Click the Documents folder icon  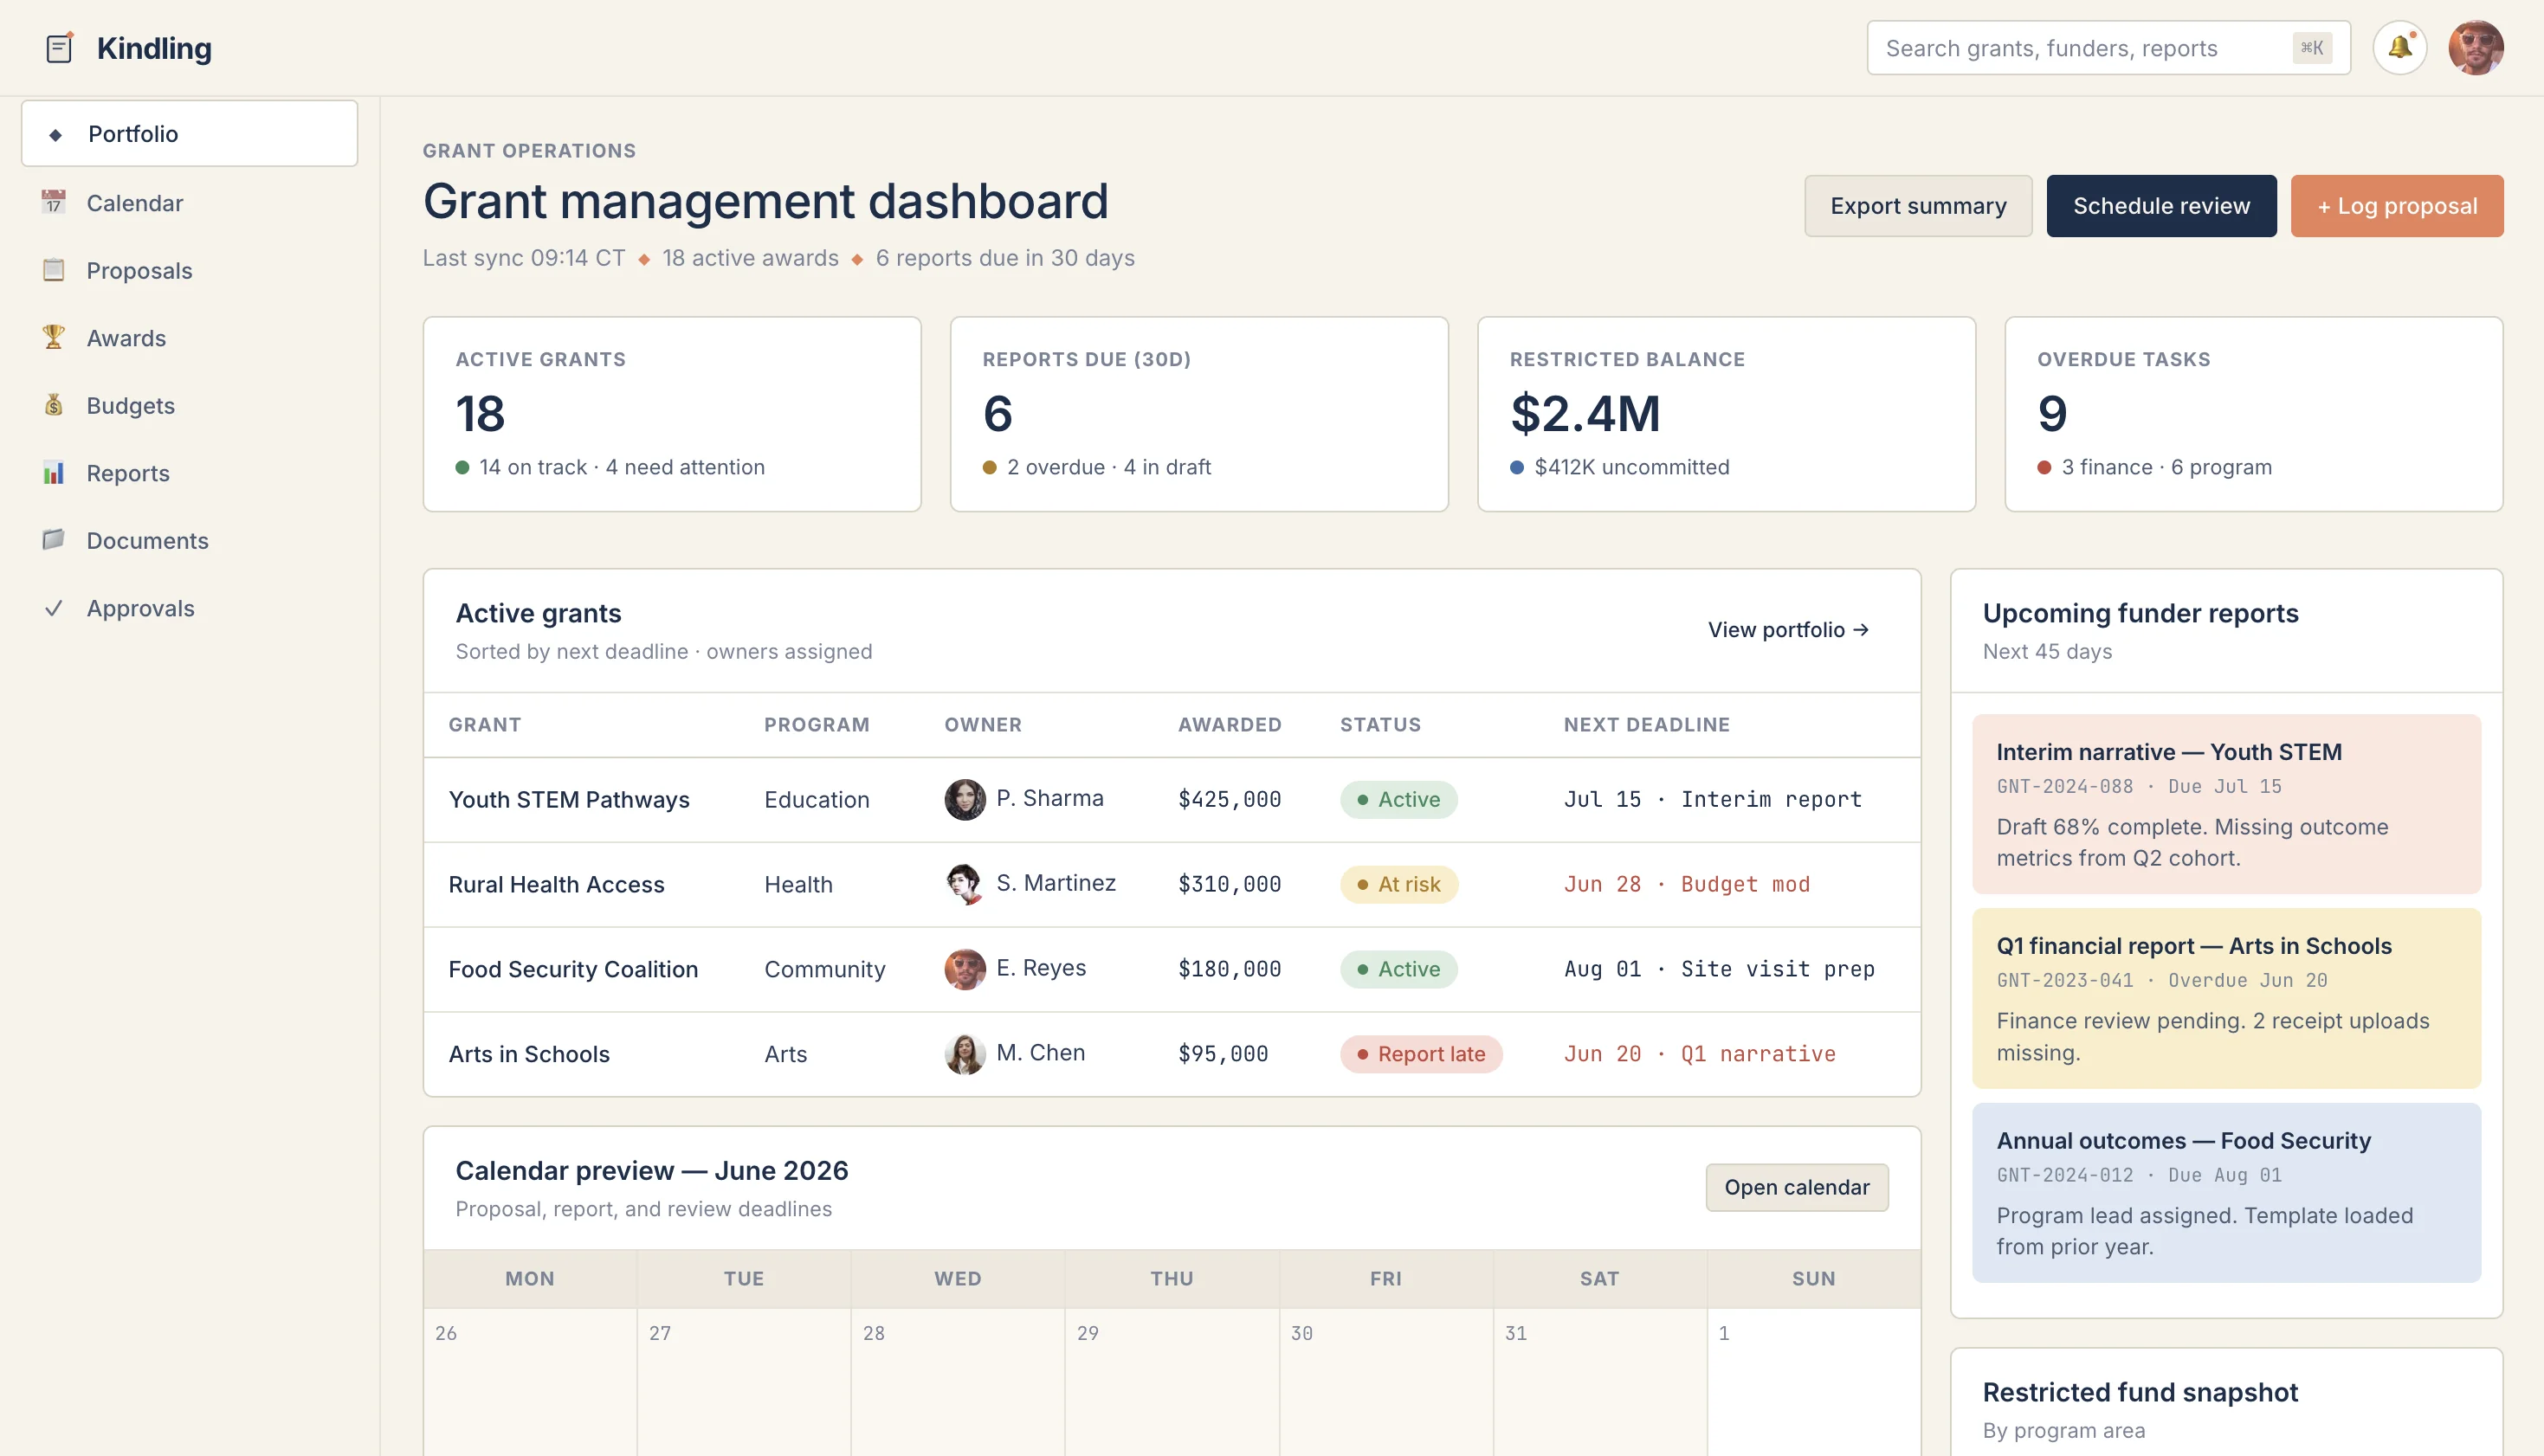[54, 540]
